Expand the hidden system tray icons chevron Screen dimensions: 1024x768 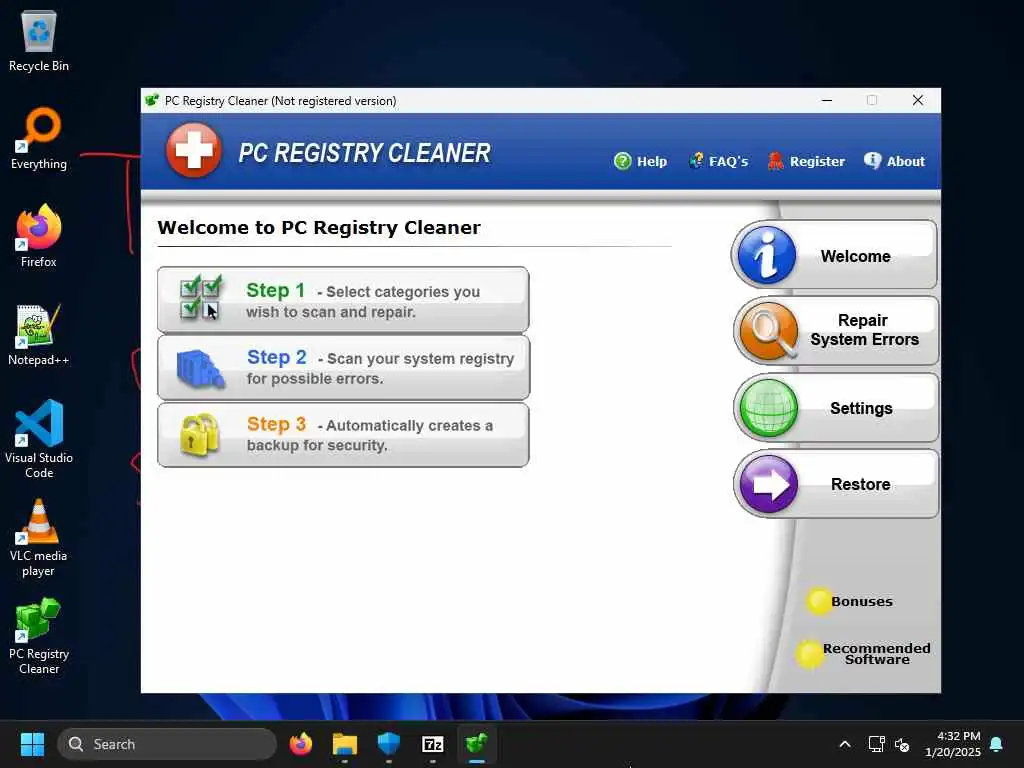[x=844, y=744]
